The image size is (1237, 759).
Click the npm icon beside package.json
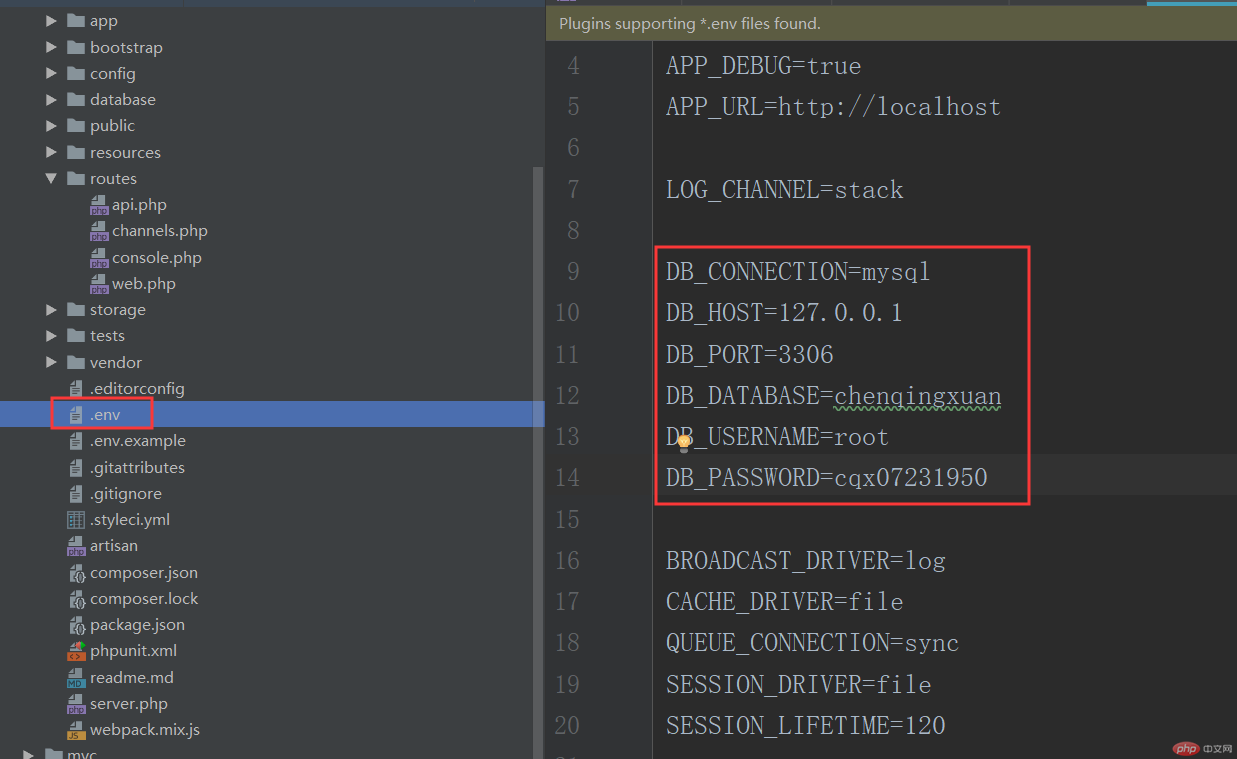(x=76, y=624)
